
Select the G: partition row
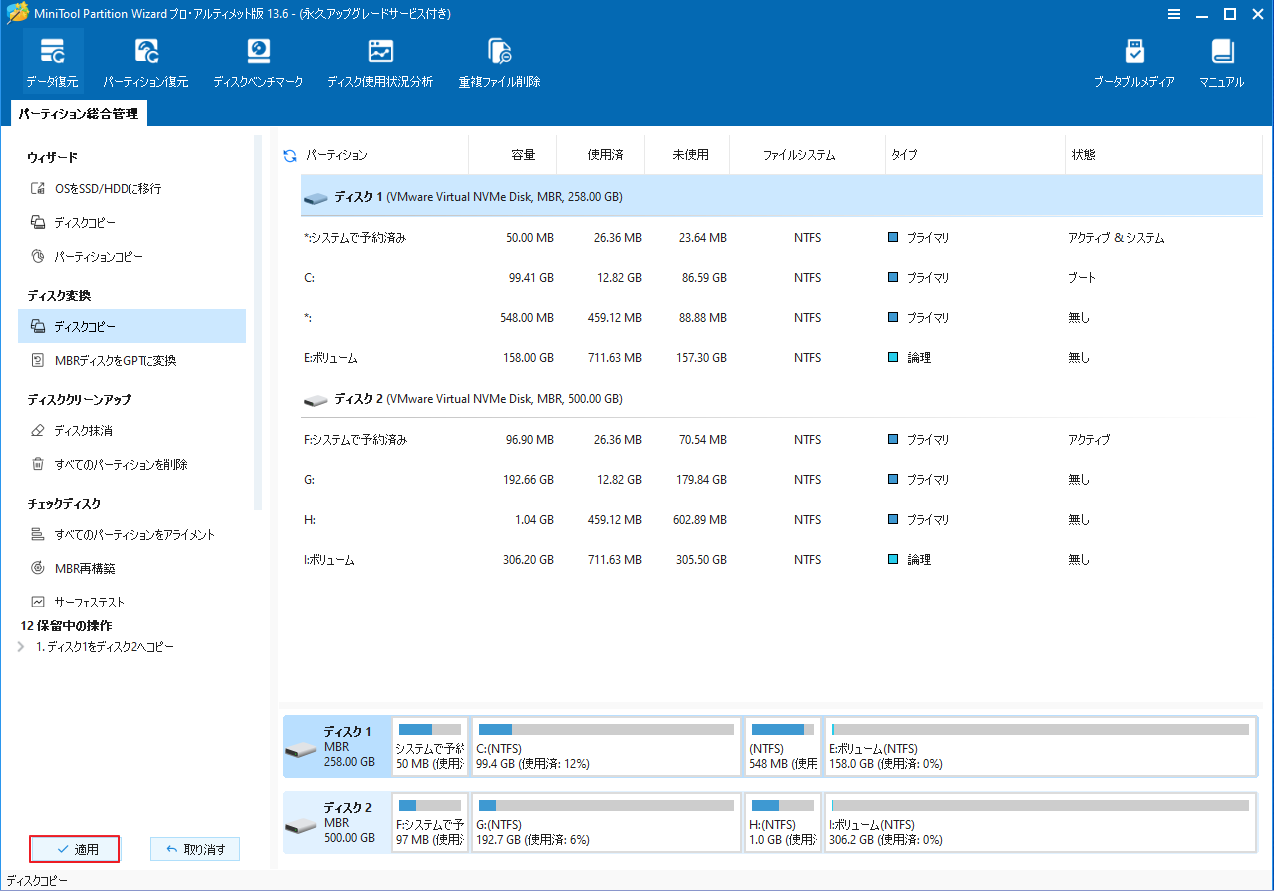tap(781, 480)
